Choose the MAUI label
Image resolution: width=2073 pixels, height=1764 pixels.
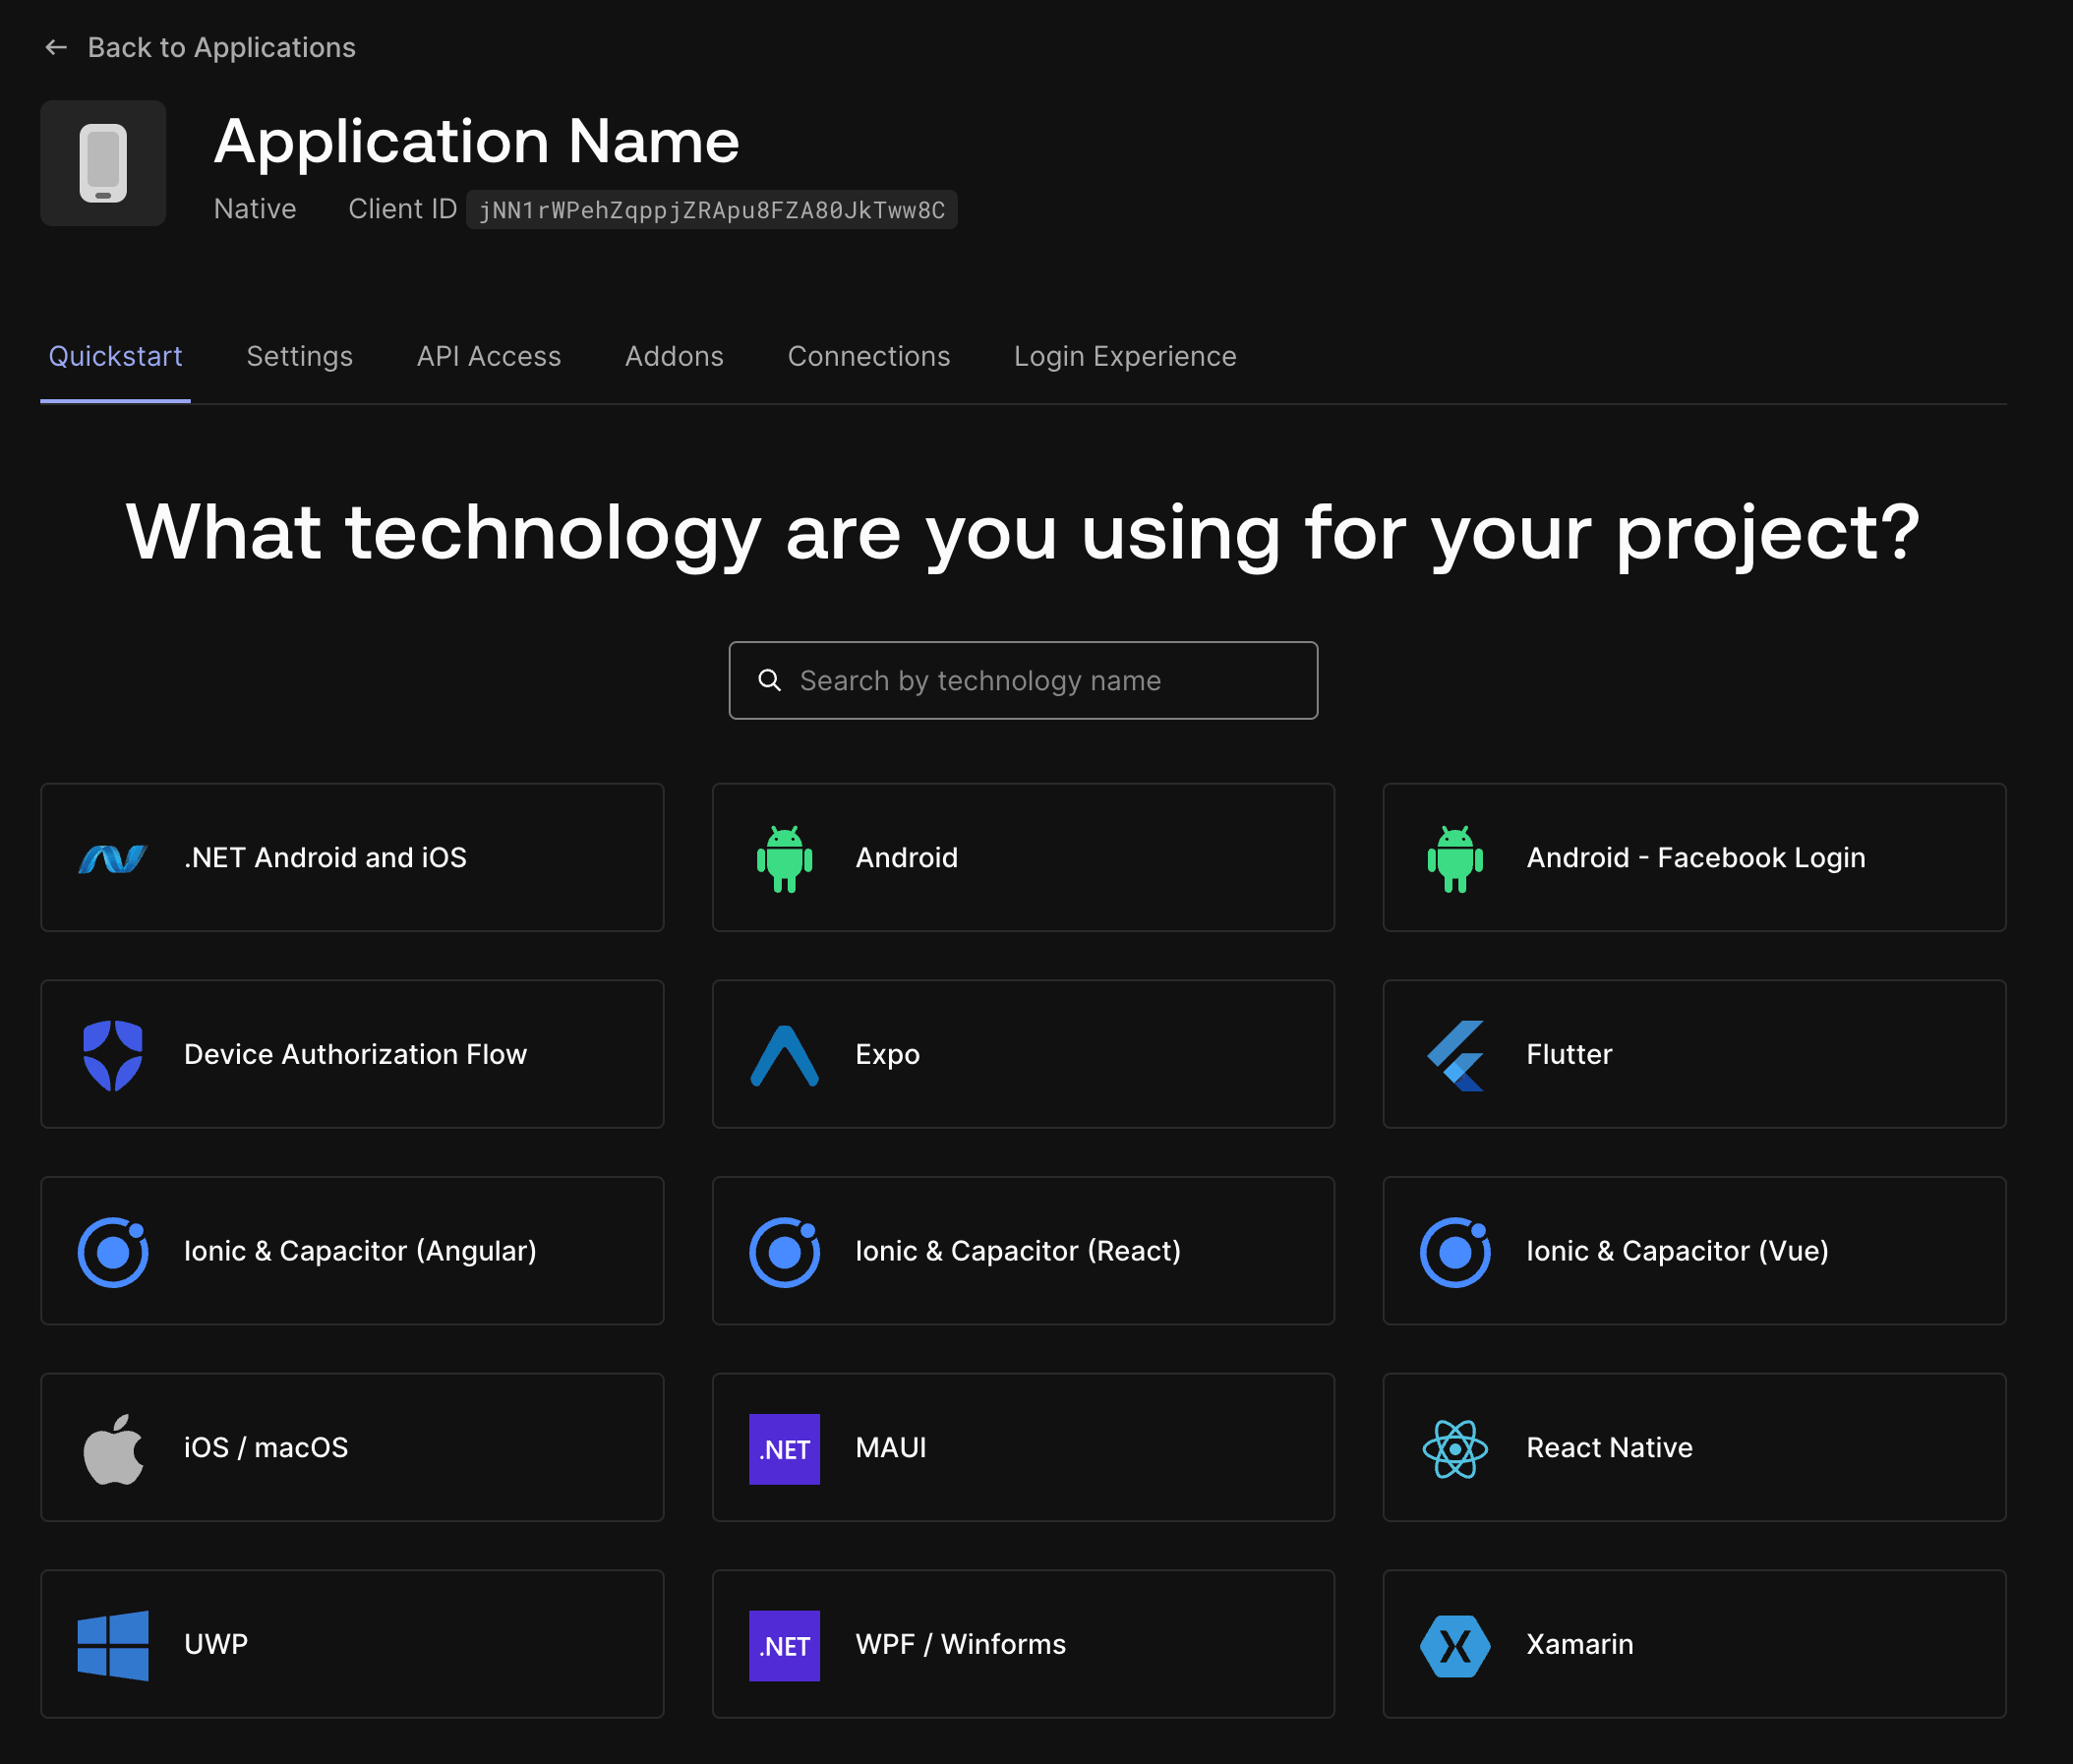pyautogui.click(x=891, y=1449)
